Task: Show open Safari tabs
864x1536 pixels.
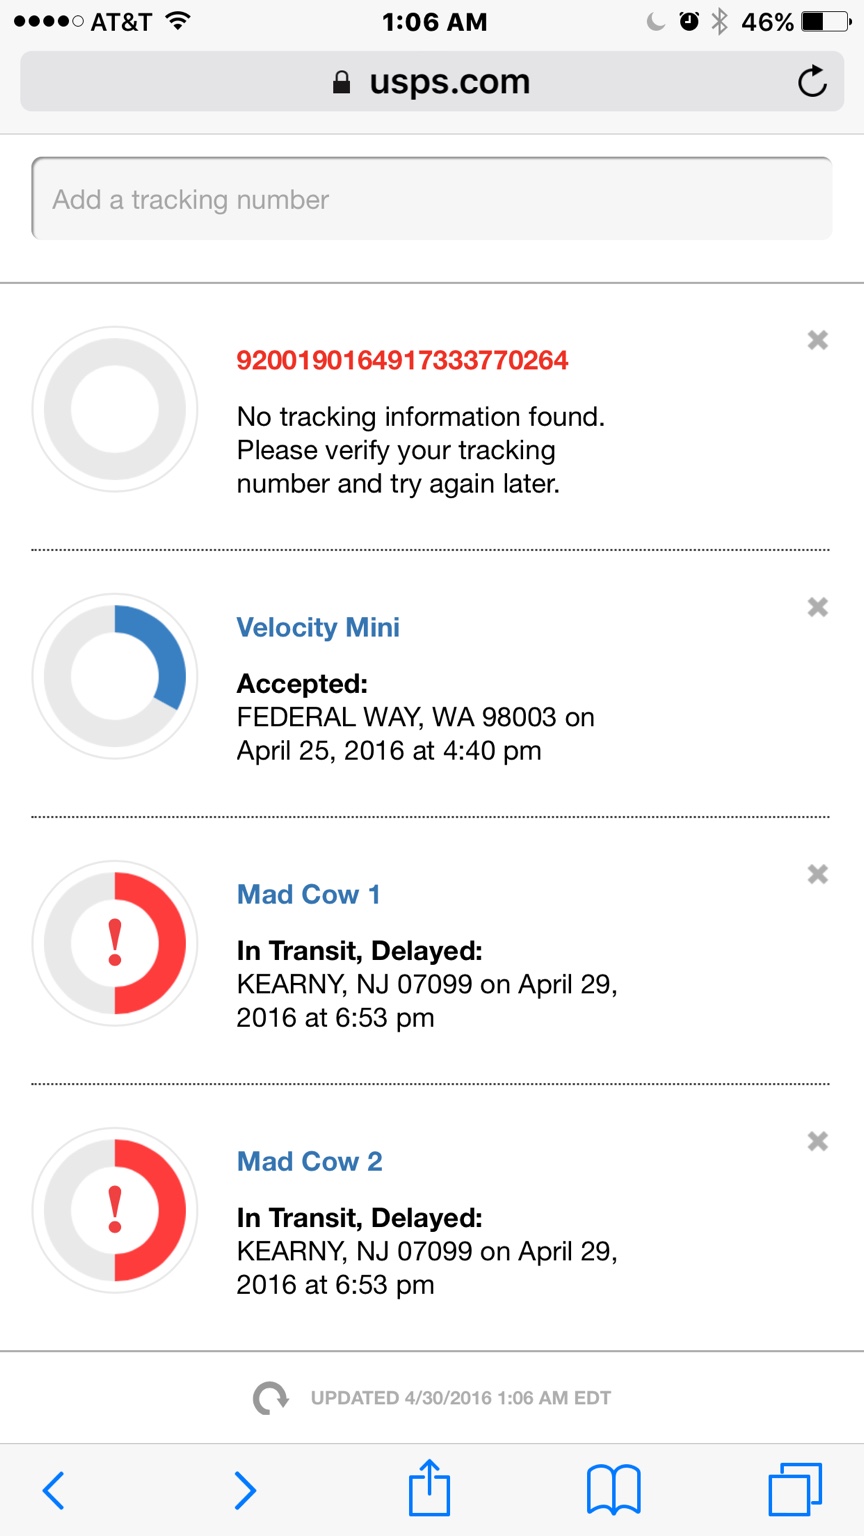Action: click(795, 1490)
